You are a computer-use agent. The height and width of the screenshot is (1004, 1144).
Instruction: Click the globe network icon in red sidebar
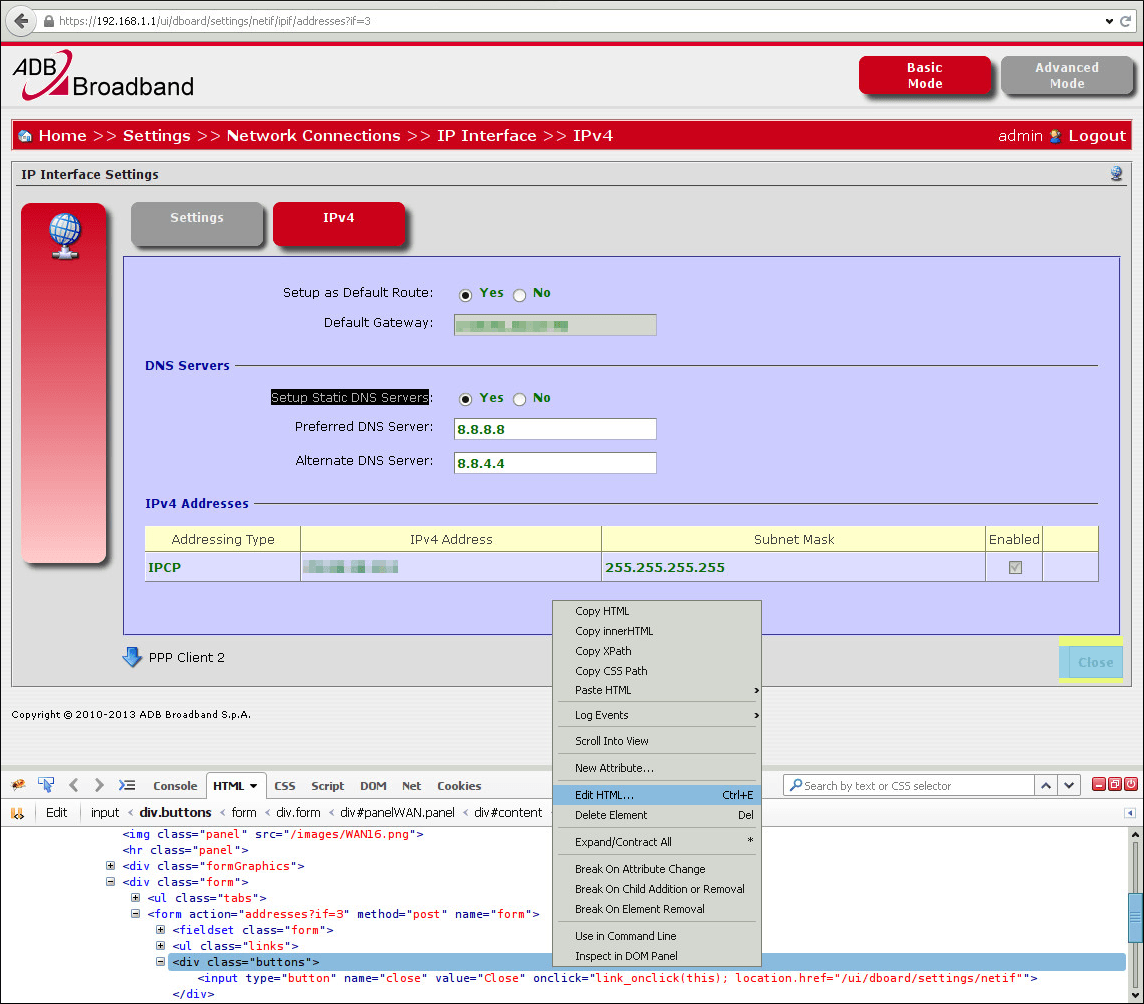point(64,236)
